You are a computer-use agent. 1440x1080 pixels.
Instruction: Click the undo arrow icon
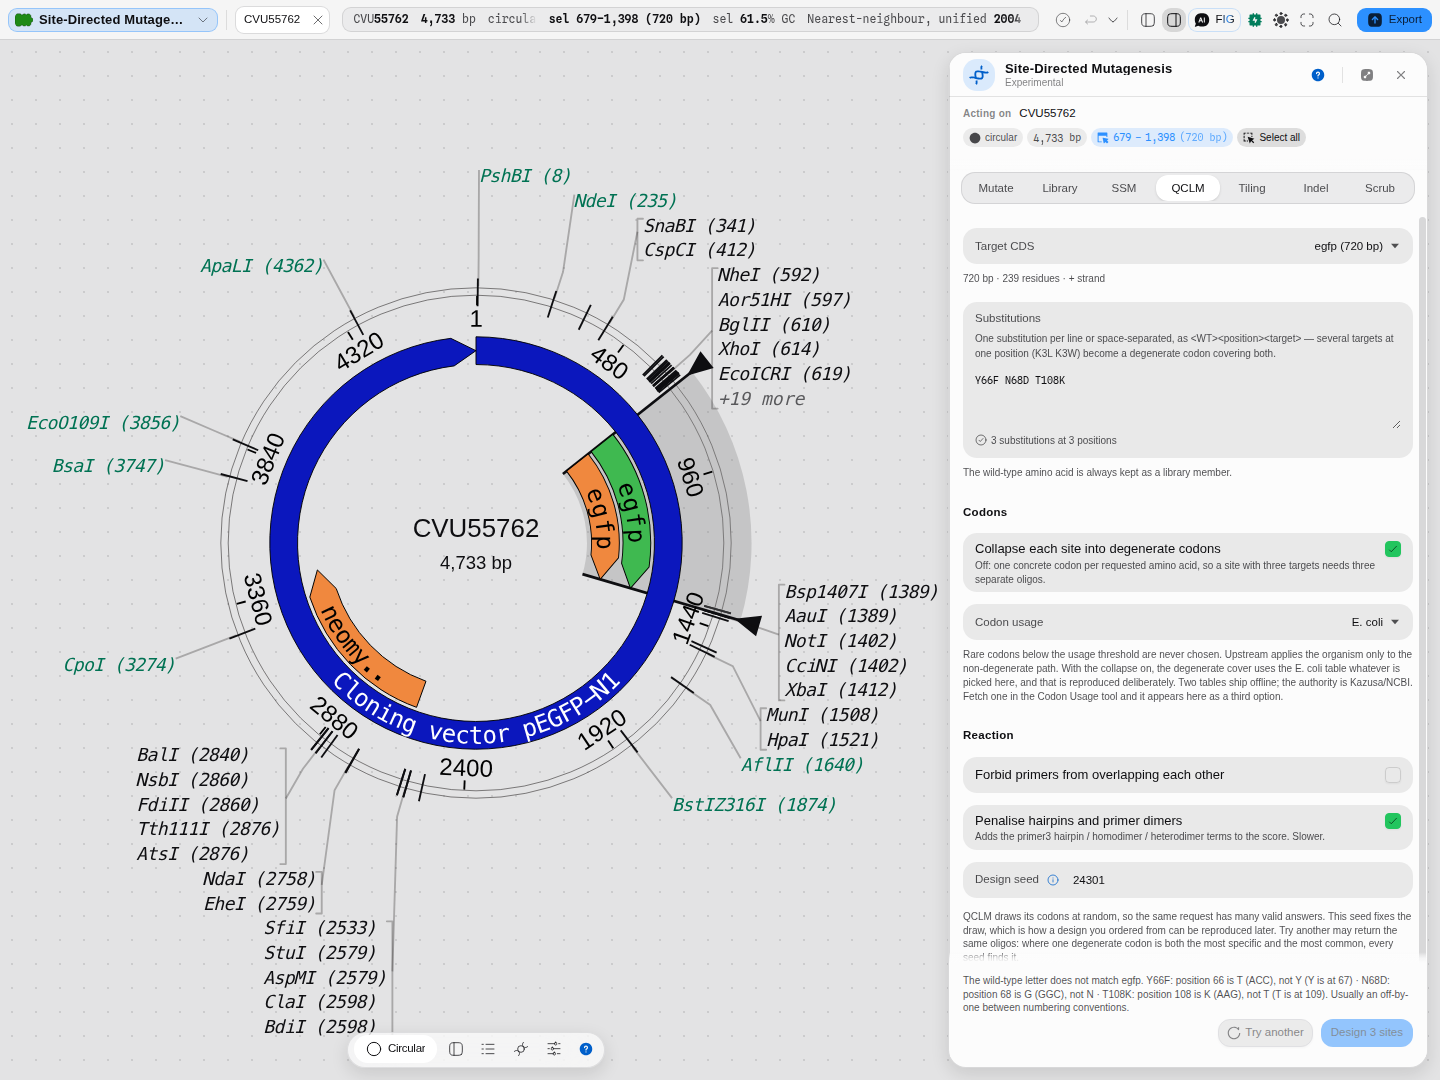click(1091, 20)
